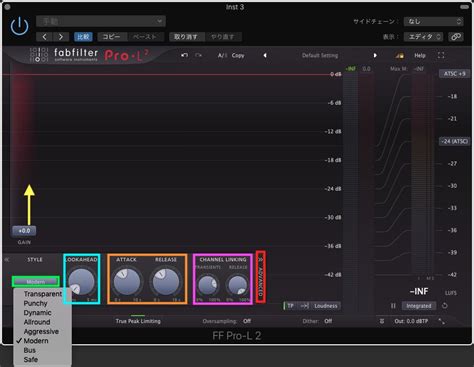Toggle True Peak Limiting
Screen dimensions: 474x367
tap(138, 321)
